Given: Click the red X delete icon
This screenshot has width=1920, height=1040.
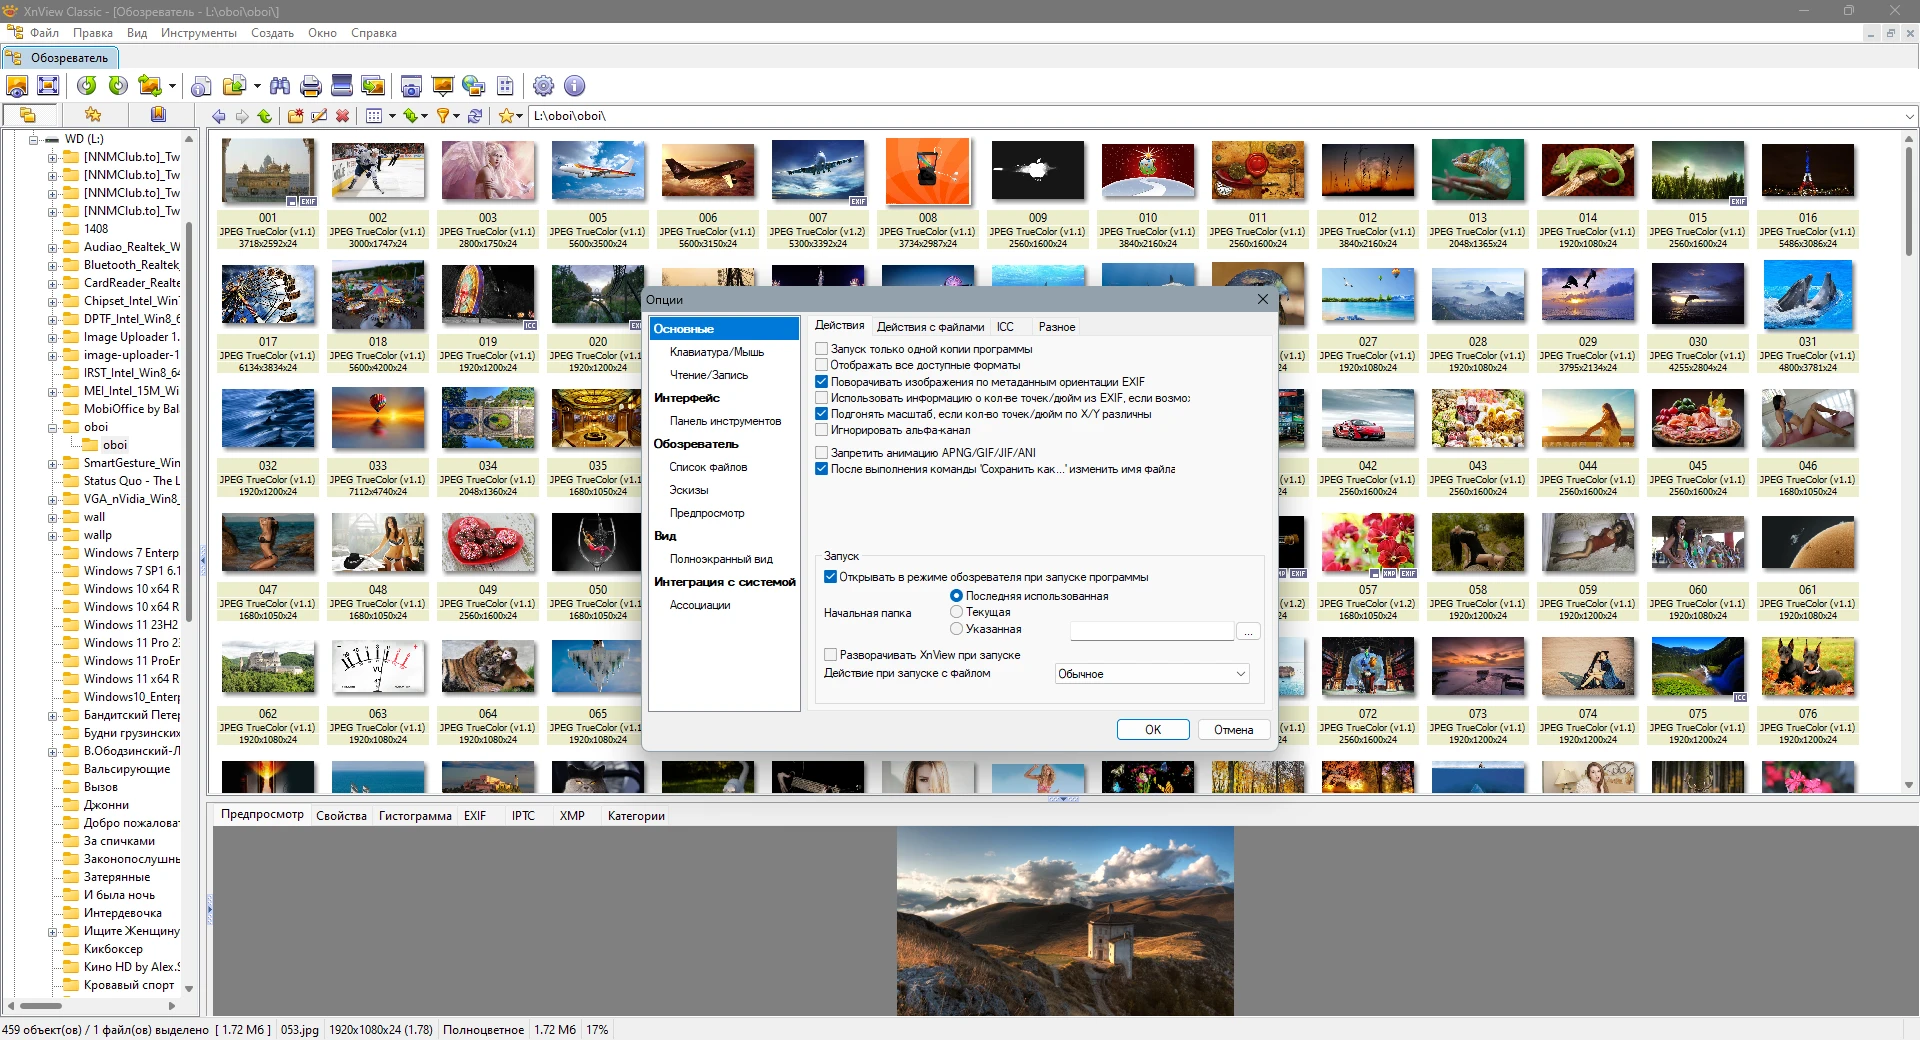Looking at the screenshot, I should click(342, 116).
